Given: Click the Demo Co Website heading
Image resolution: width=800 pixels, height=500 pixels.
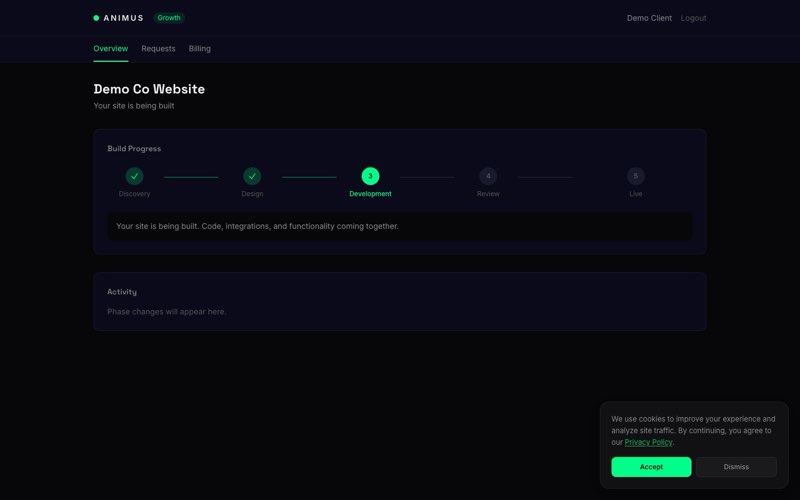Looking at the screenshot, I should pos(149,89).
